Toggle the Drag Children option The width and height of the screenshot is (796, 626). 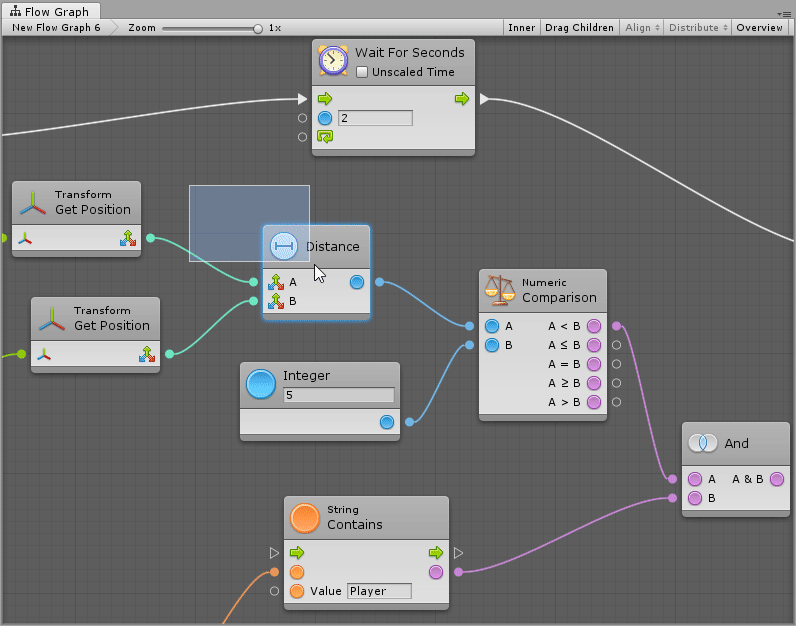coord(579,28)
